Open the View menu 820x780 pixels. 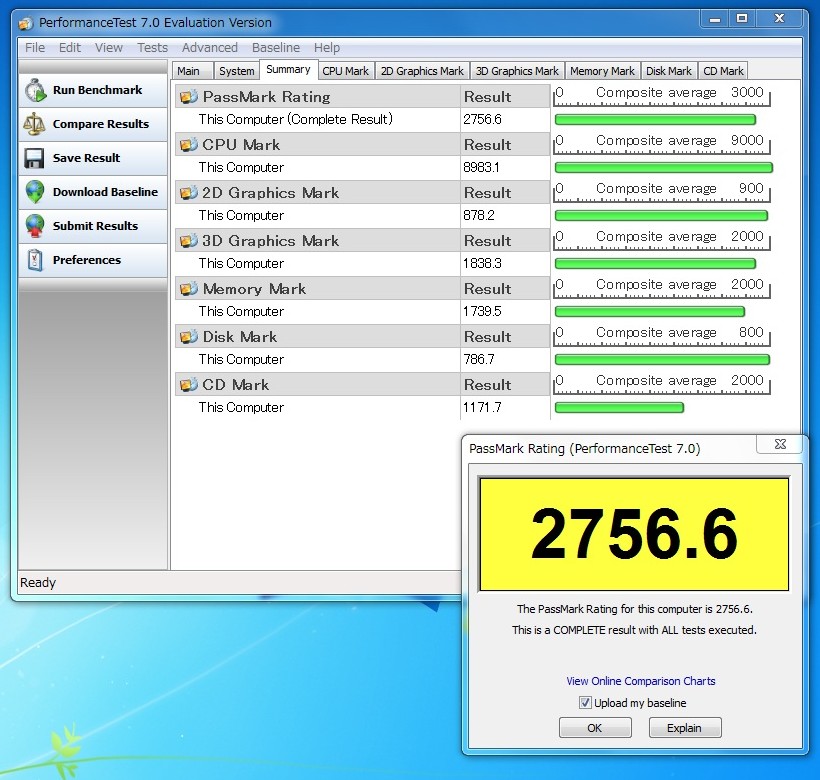[109, 48]
